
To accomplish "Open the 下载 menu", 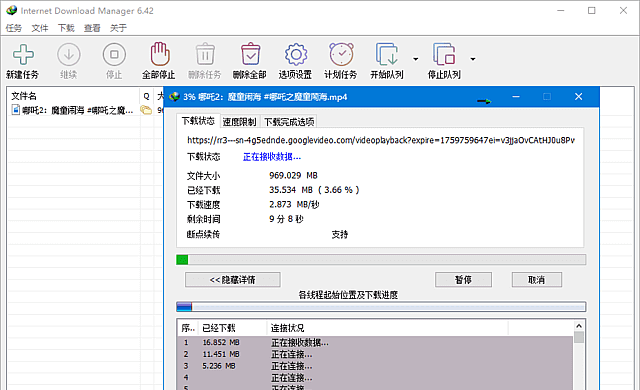I will pos(66,28).
